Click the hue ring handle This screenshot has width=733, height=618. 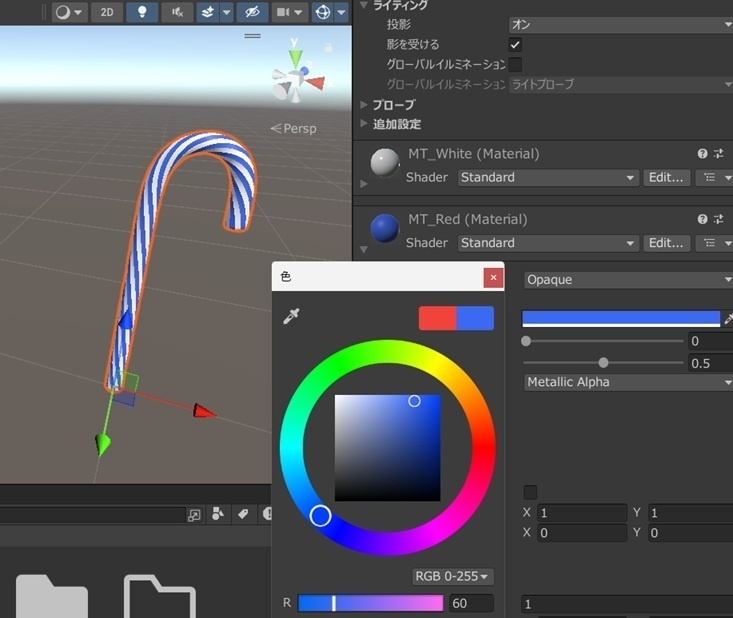pos(320,516)
